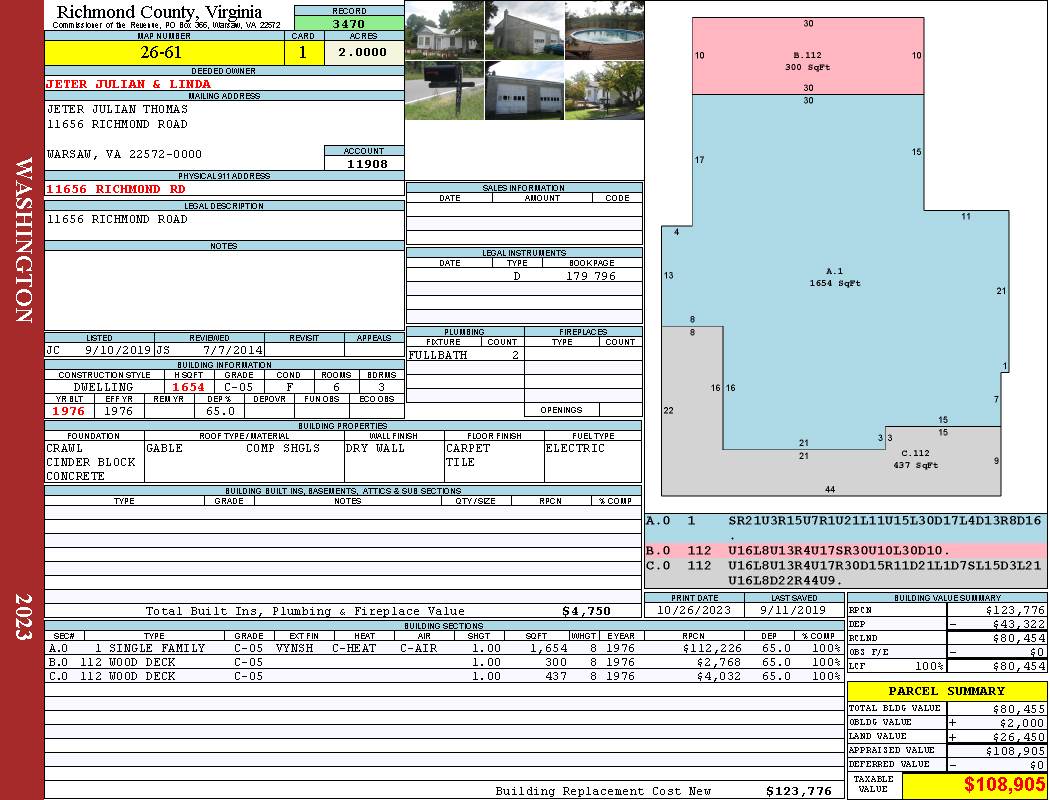Click the $4,750 built ins total value
The image size is (1050, 800).
[x=587, y=611]
